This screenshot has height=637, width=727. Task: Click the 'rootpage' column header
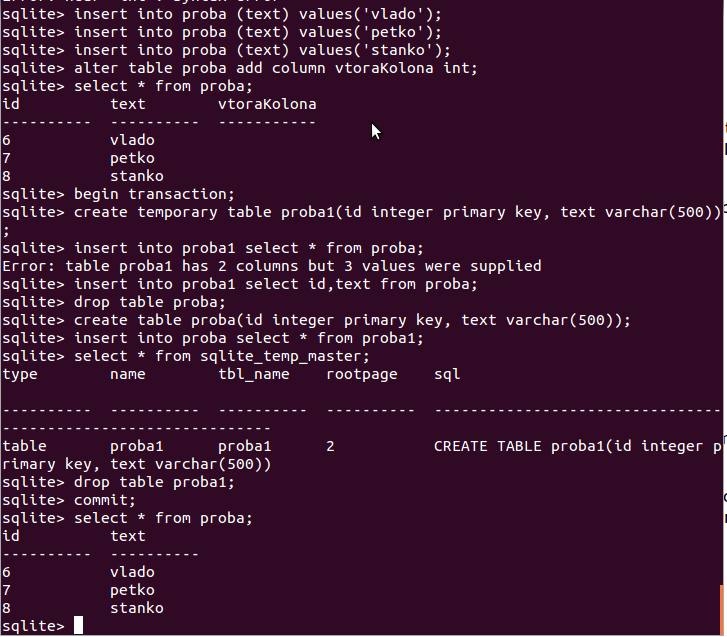pos(362,375)
